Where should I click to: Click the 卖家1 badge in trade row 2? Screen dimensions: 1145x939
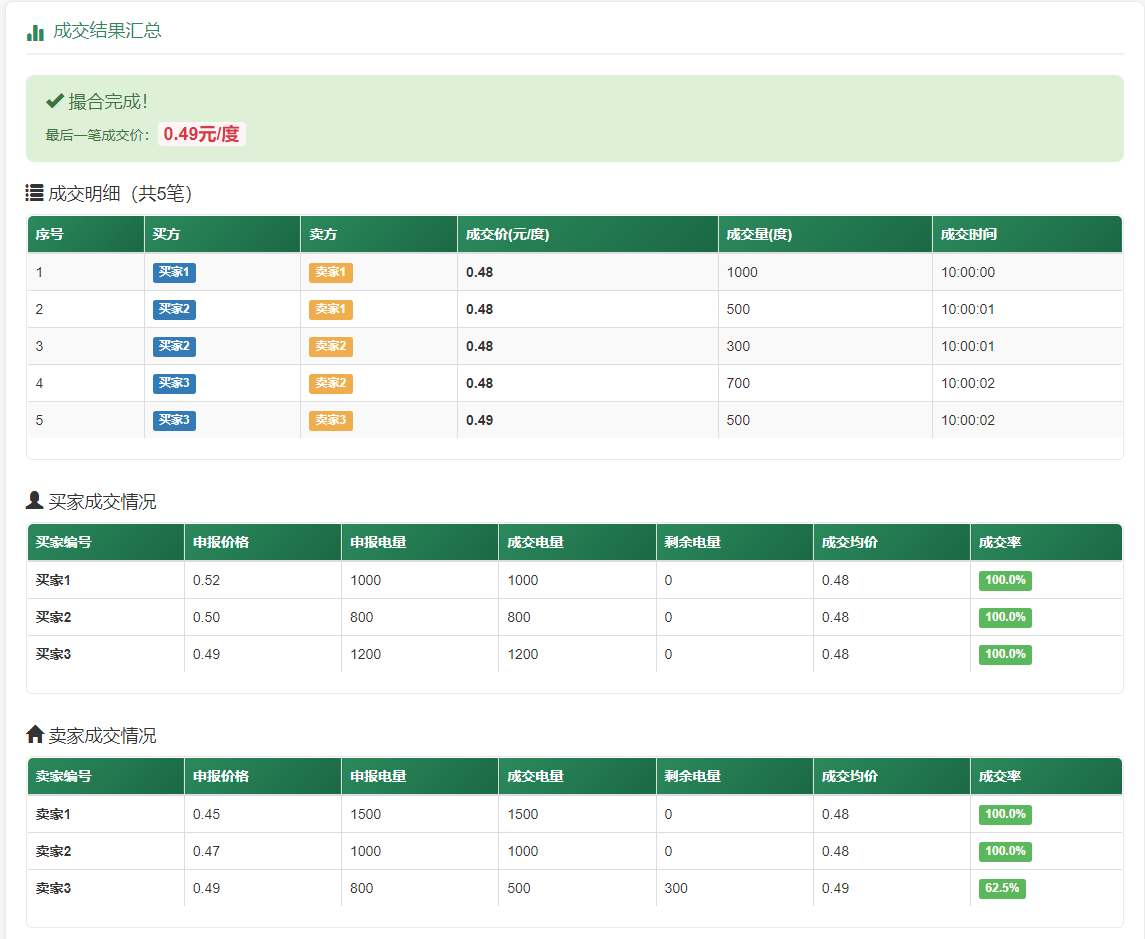pyautogui.click(x=330, y=309)
